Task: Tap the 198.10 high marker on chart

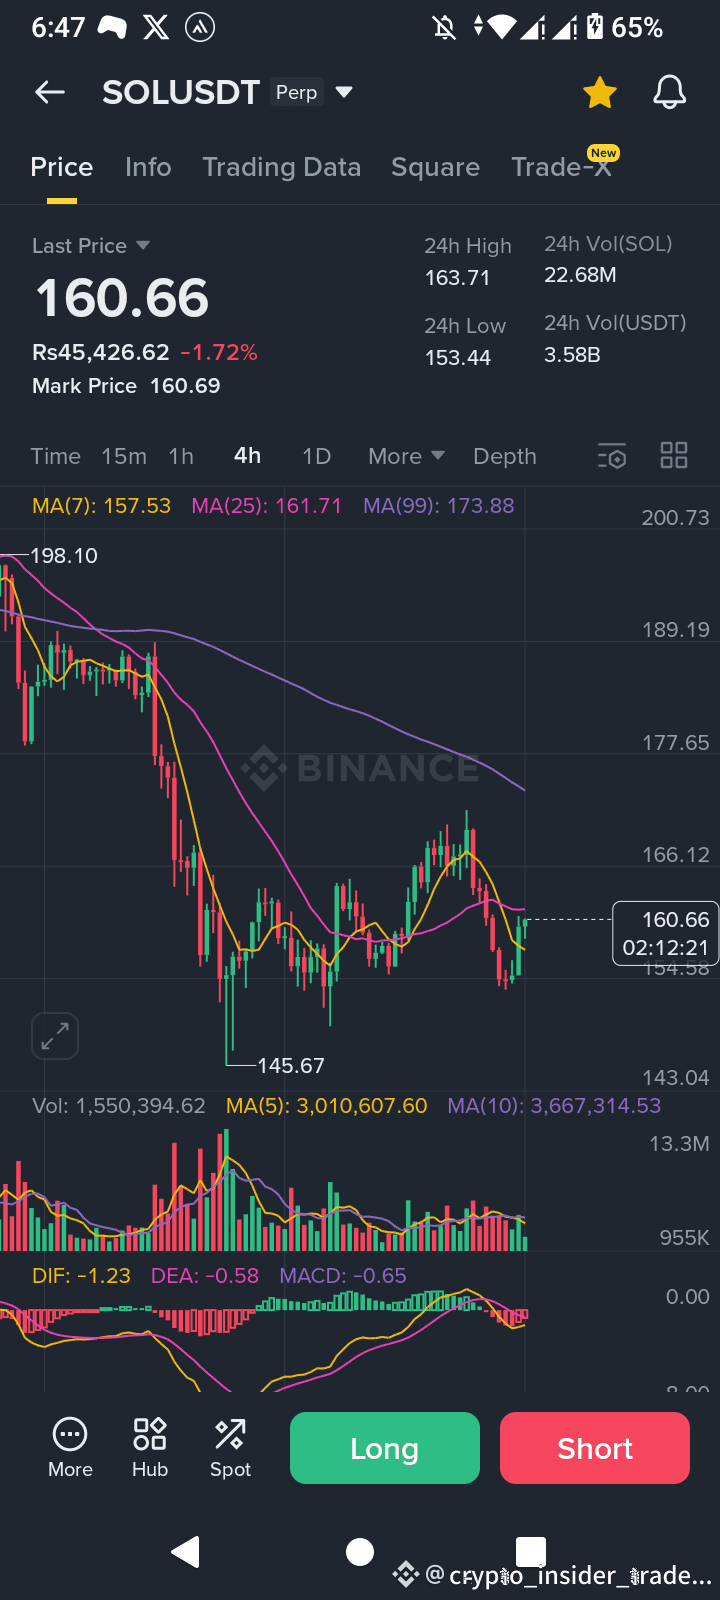Action: 64,556
